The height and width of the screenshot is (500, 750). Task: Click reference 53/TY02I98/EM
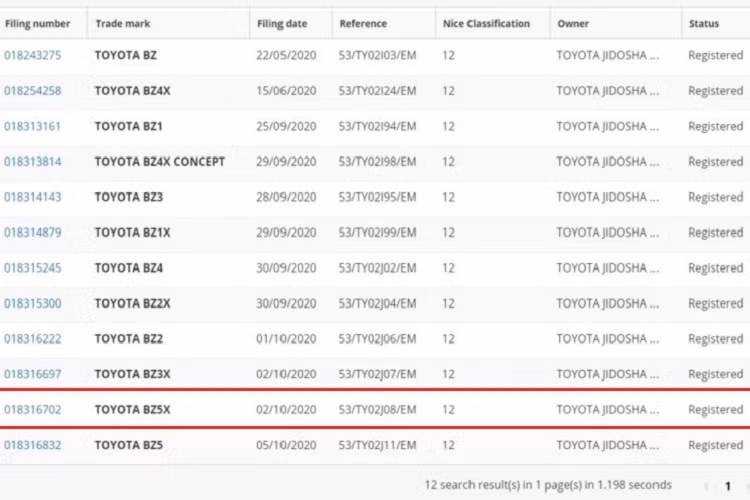377,162
